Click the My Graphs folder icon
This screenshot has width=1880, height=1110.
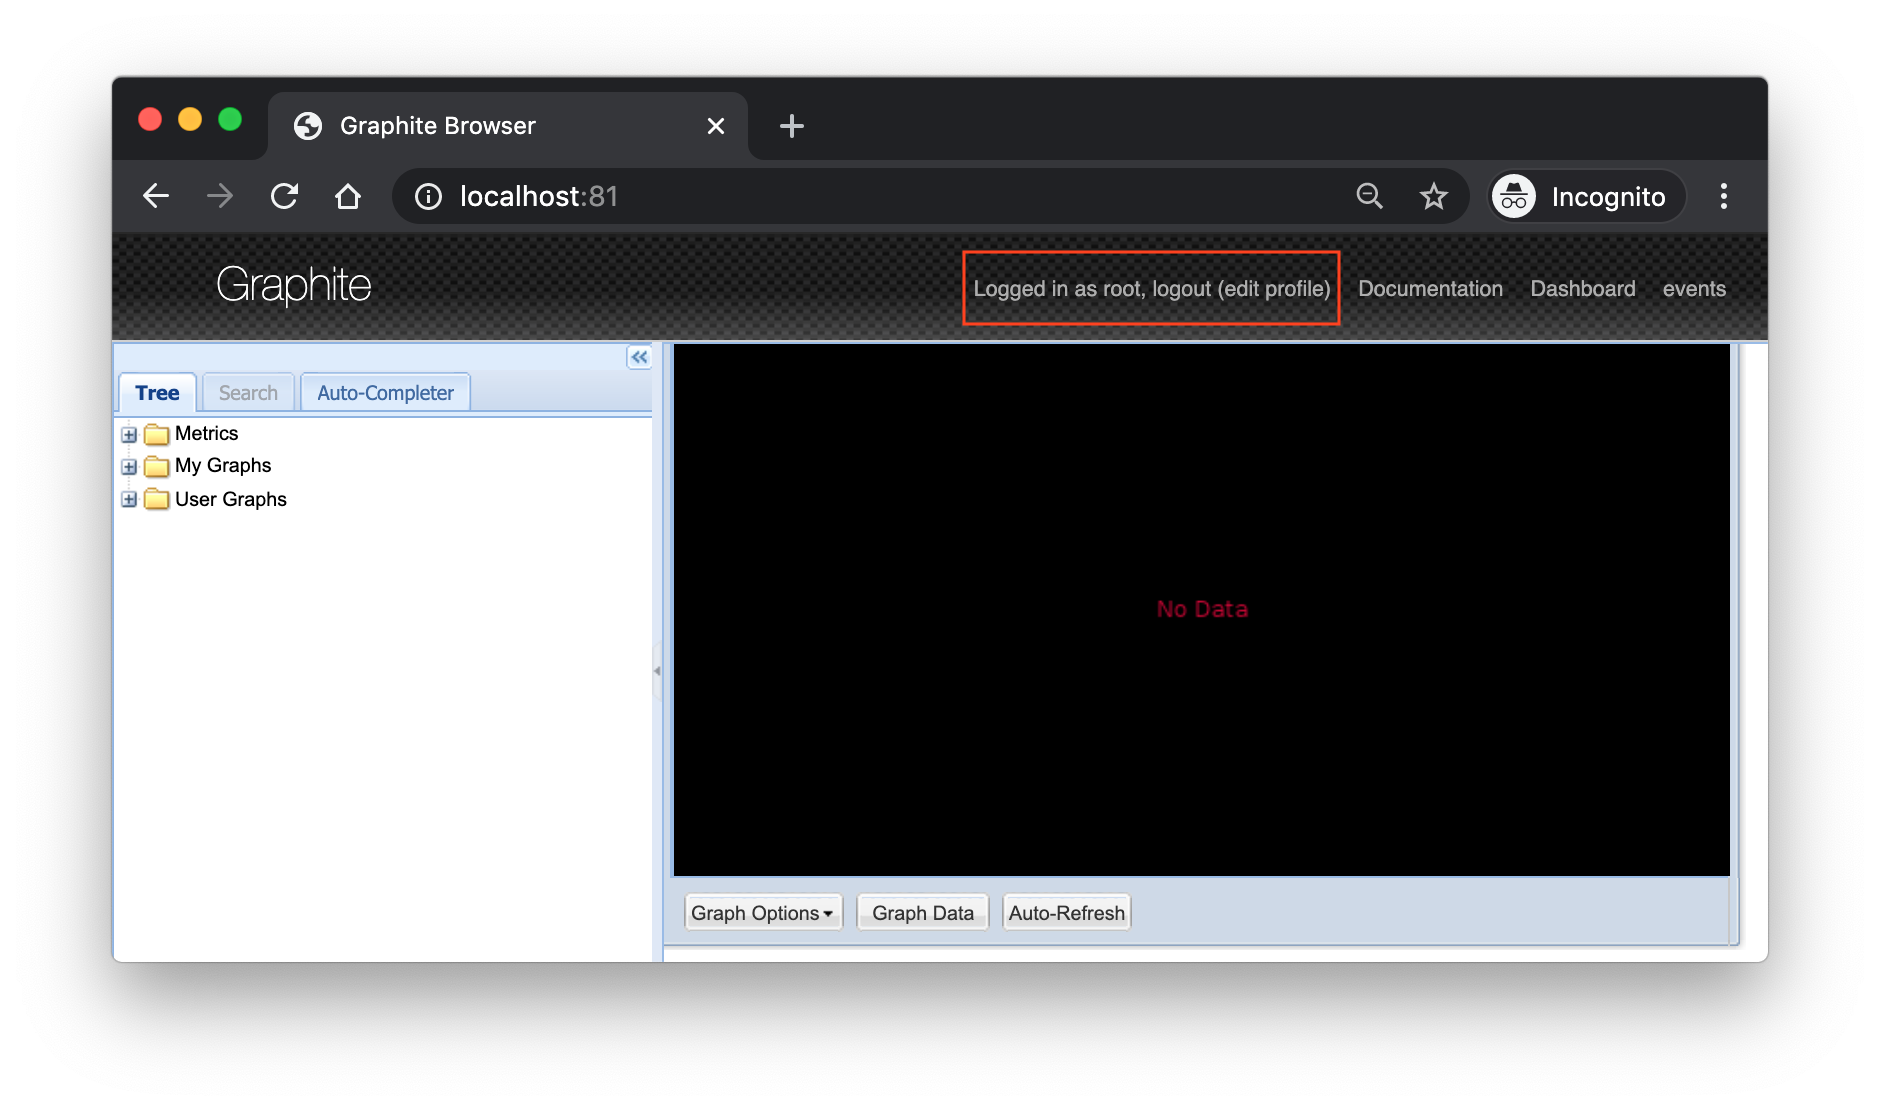click(x=156, y=466)
